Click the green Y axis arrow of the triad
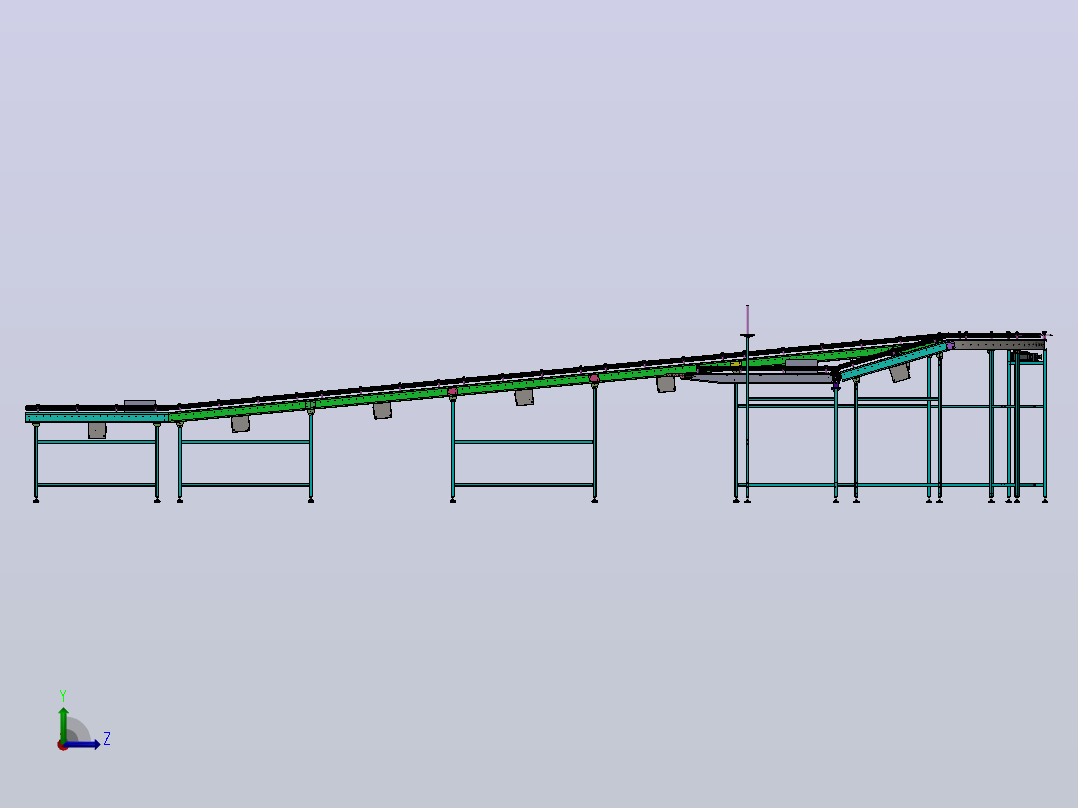 pyautogui.click(x=63, y=724)
